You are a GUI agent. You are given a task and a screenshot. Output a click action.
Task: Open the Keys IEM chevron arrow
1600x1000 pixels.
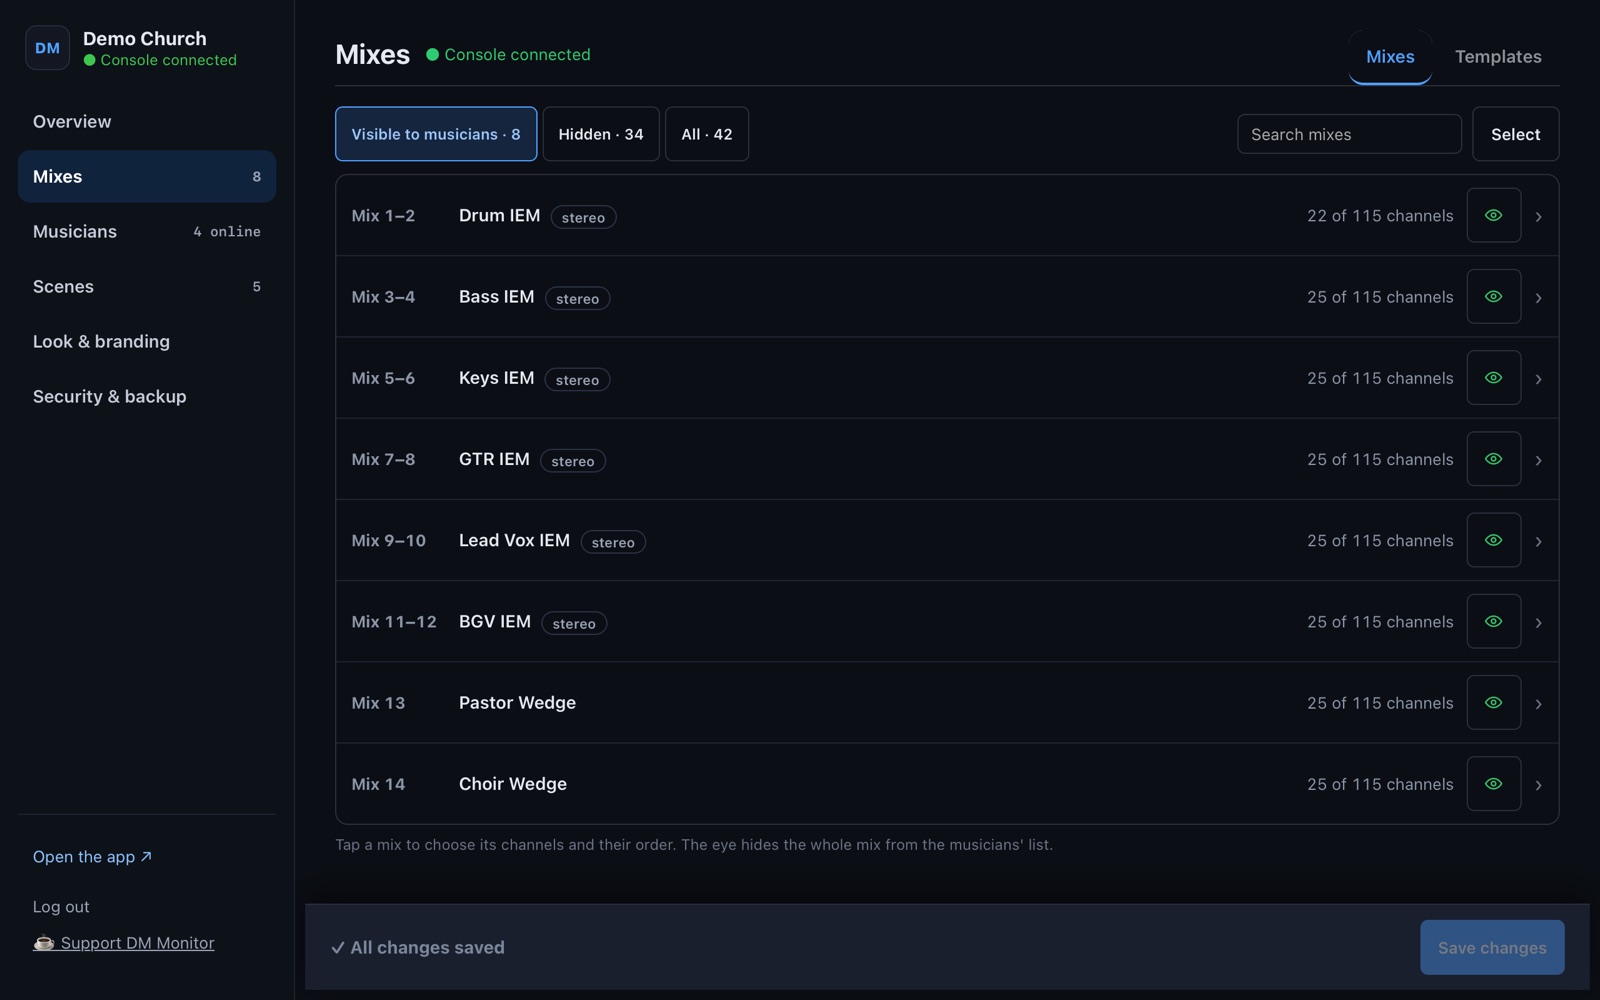point(1538,379)
